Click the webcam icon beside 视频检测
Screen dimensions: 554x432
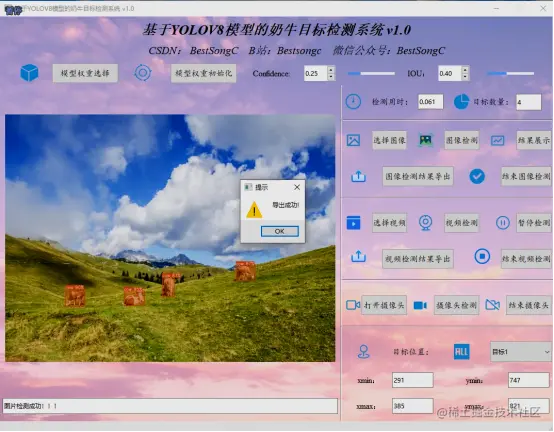pyautogui.click(x=426, y=223)
